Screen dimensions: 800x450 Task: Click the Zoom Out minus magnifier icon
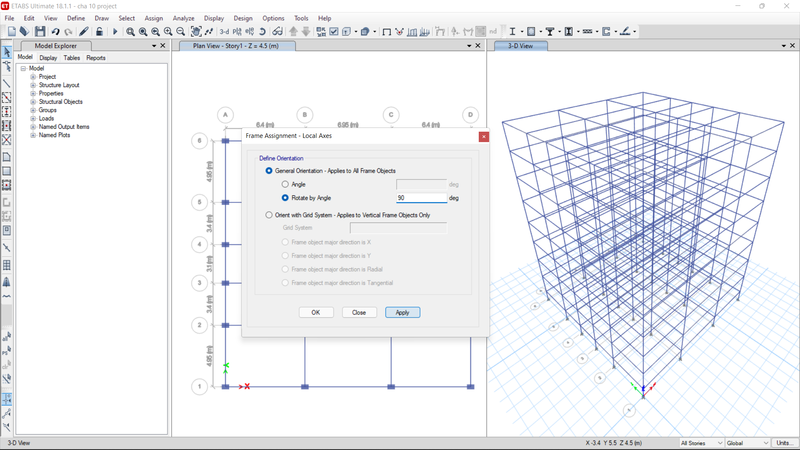[181, 32]
